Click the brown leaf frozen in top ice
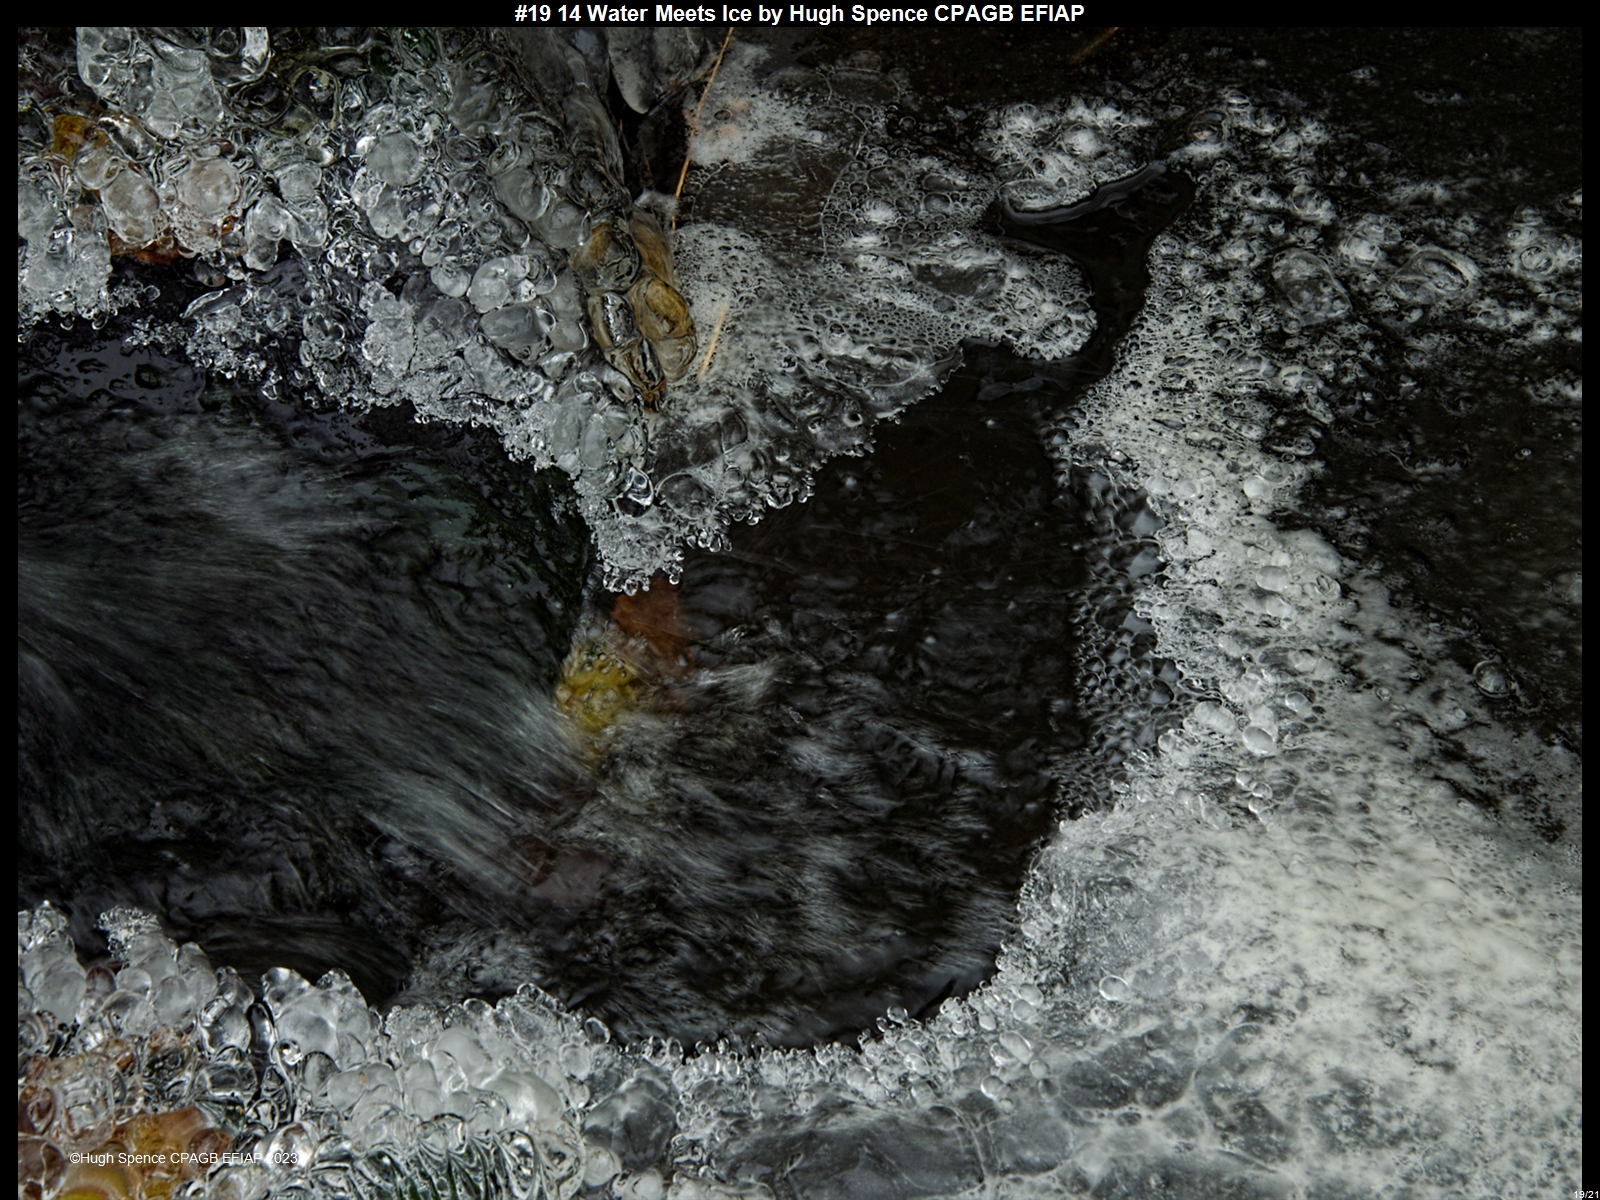1600x1200 pixels. 640,300
